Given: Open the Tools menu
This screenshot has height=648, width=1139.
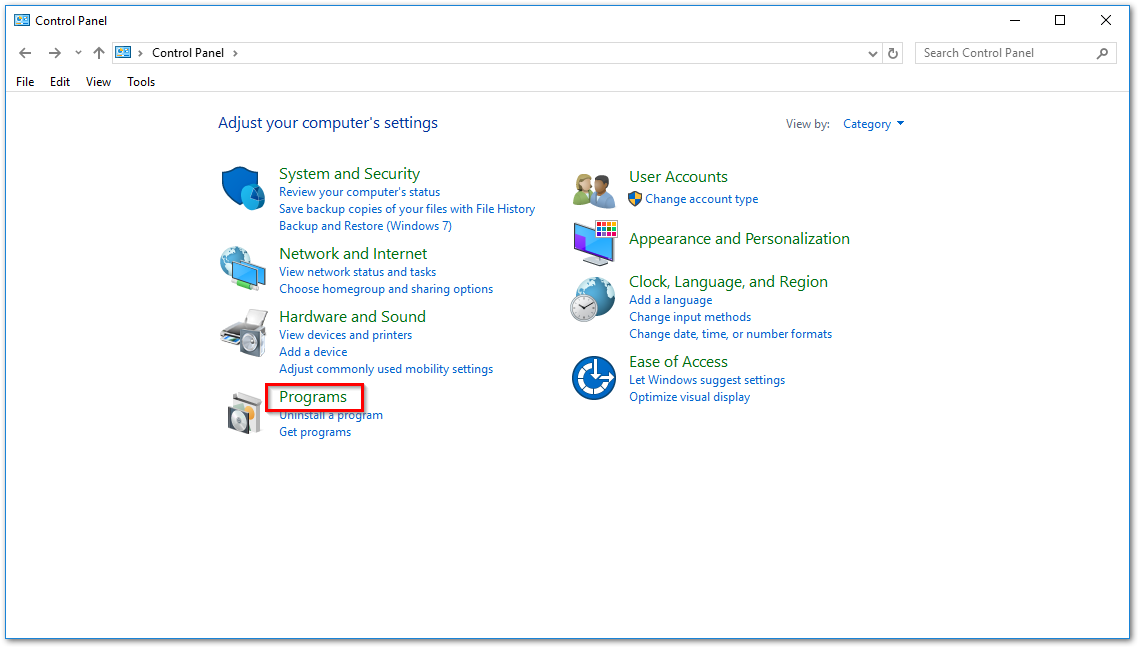Looking at the screenshot, I should 140,82.
